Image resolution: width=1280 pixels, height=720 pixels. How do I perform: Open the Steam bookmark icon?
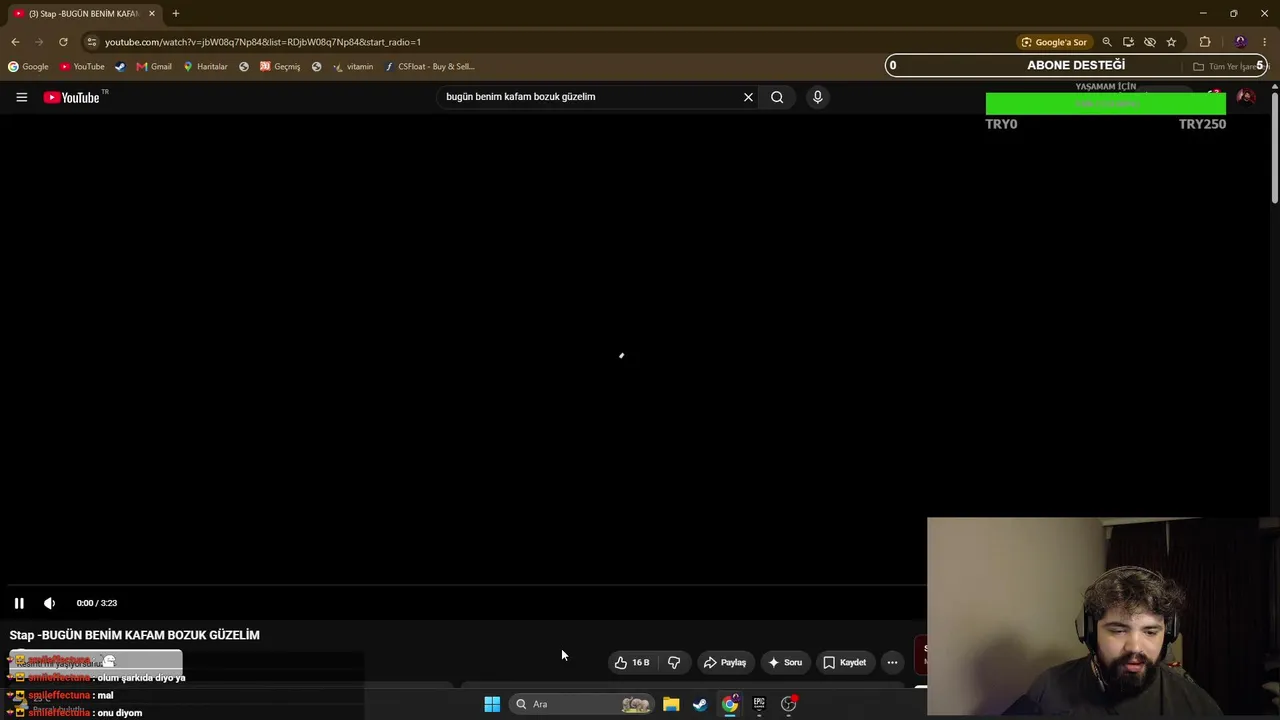point(120,67)
